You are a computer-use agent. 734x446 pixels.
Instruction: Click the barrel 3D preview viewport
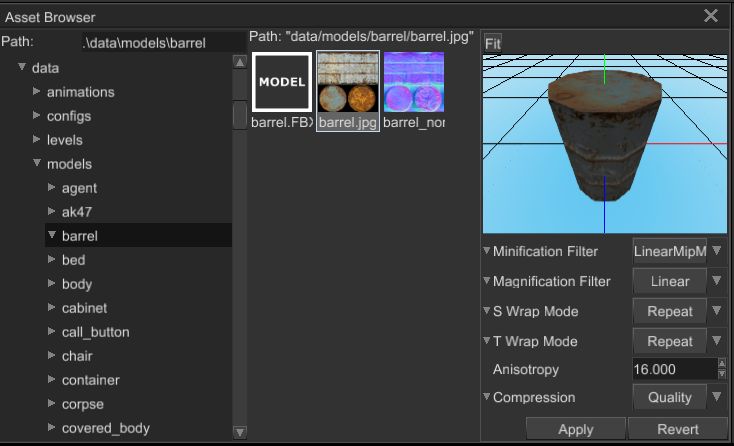(605, 144)
